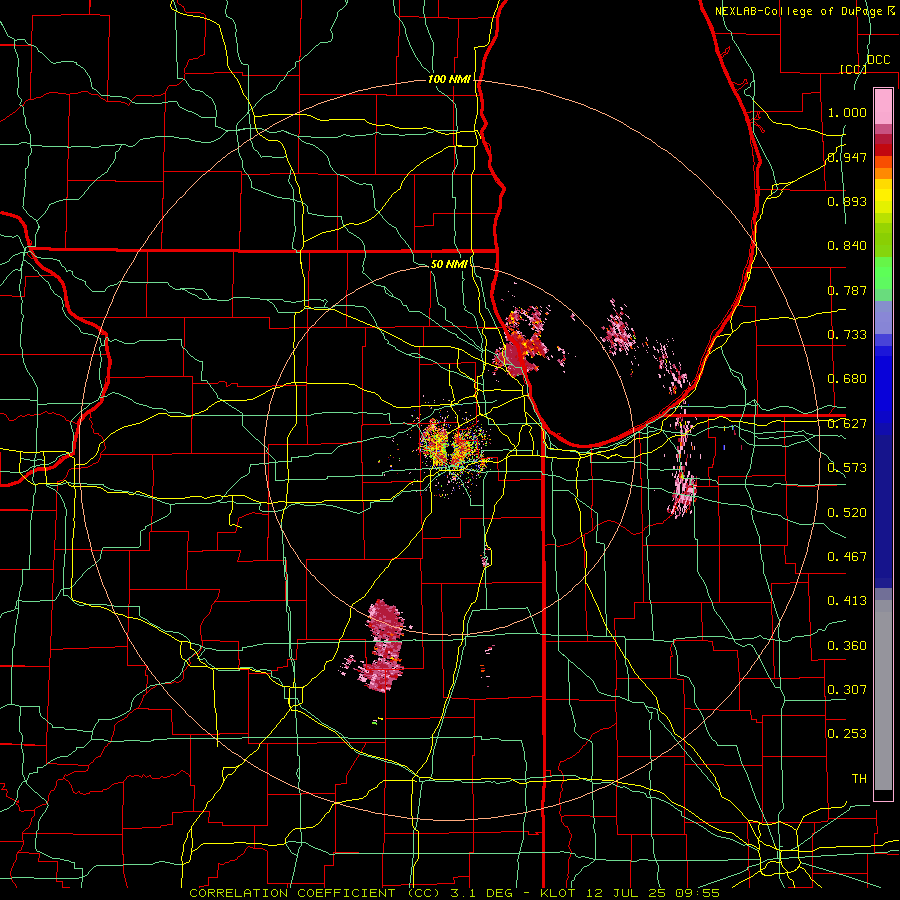
Task: Click the DCC label above the color scale
Action: pos(878,60)
